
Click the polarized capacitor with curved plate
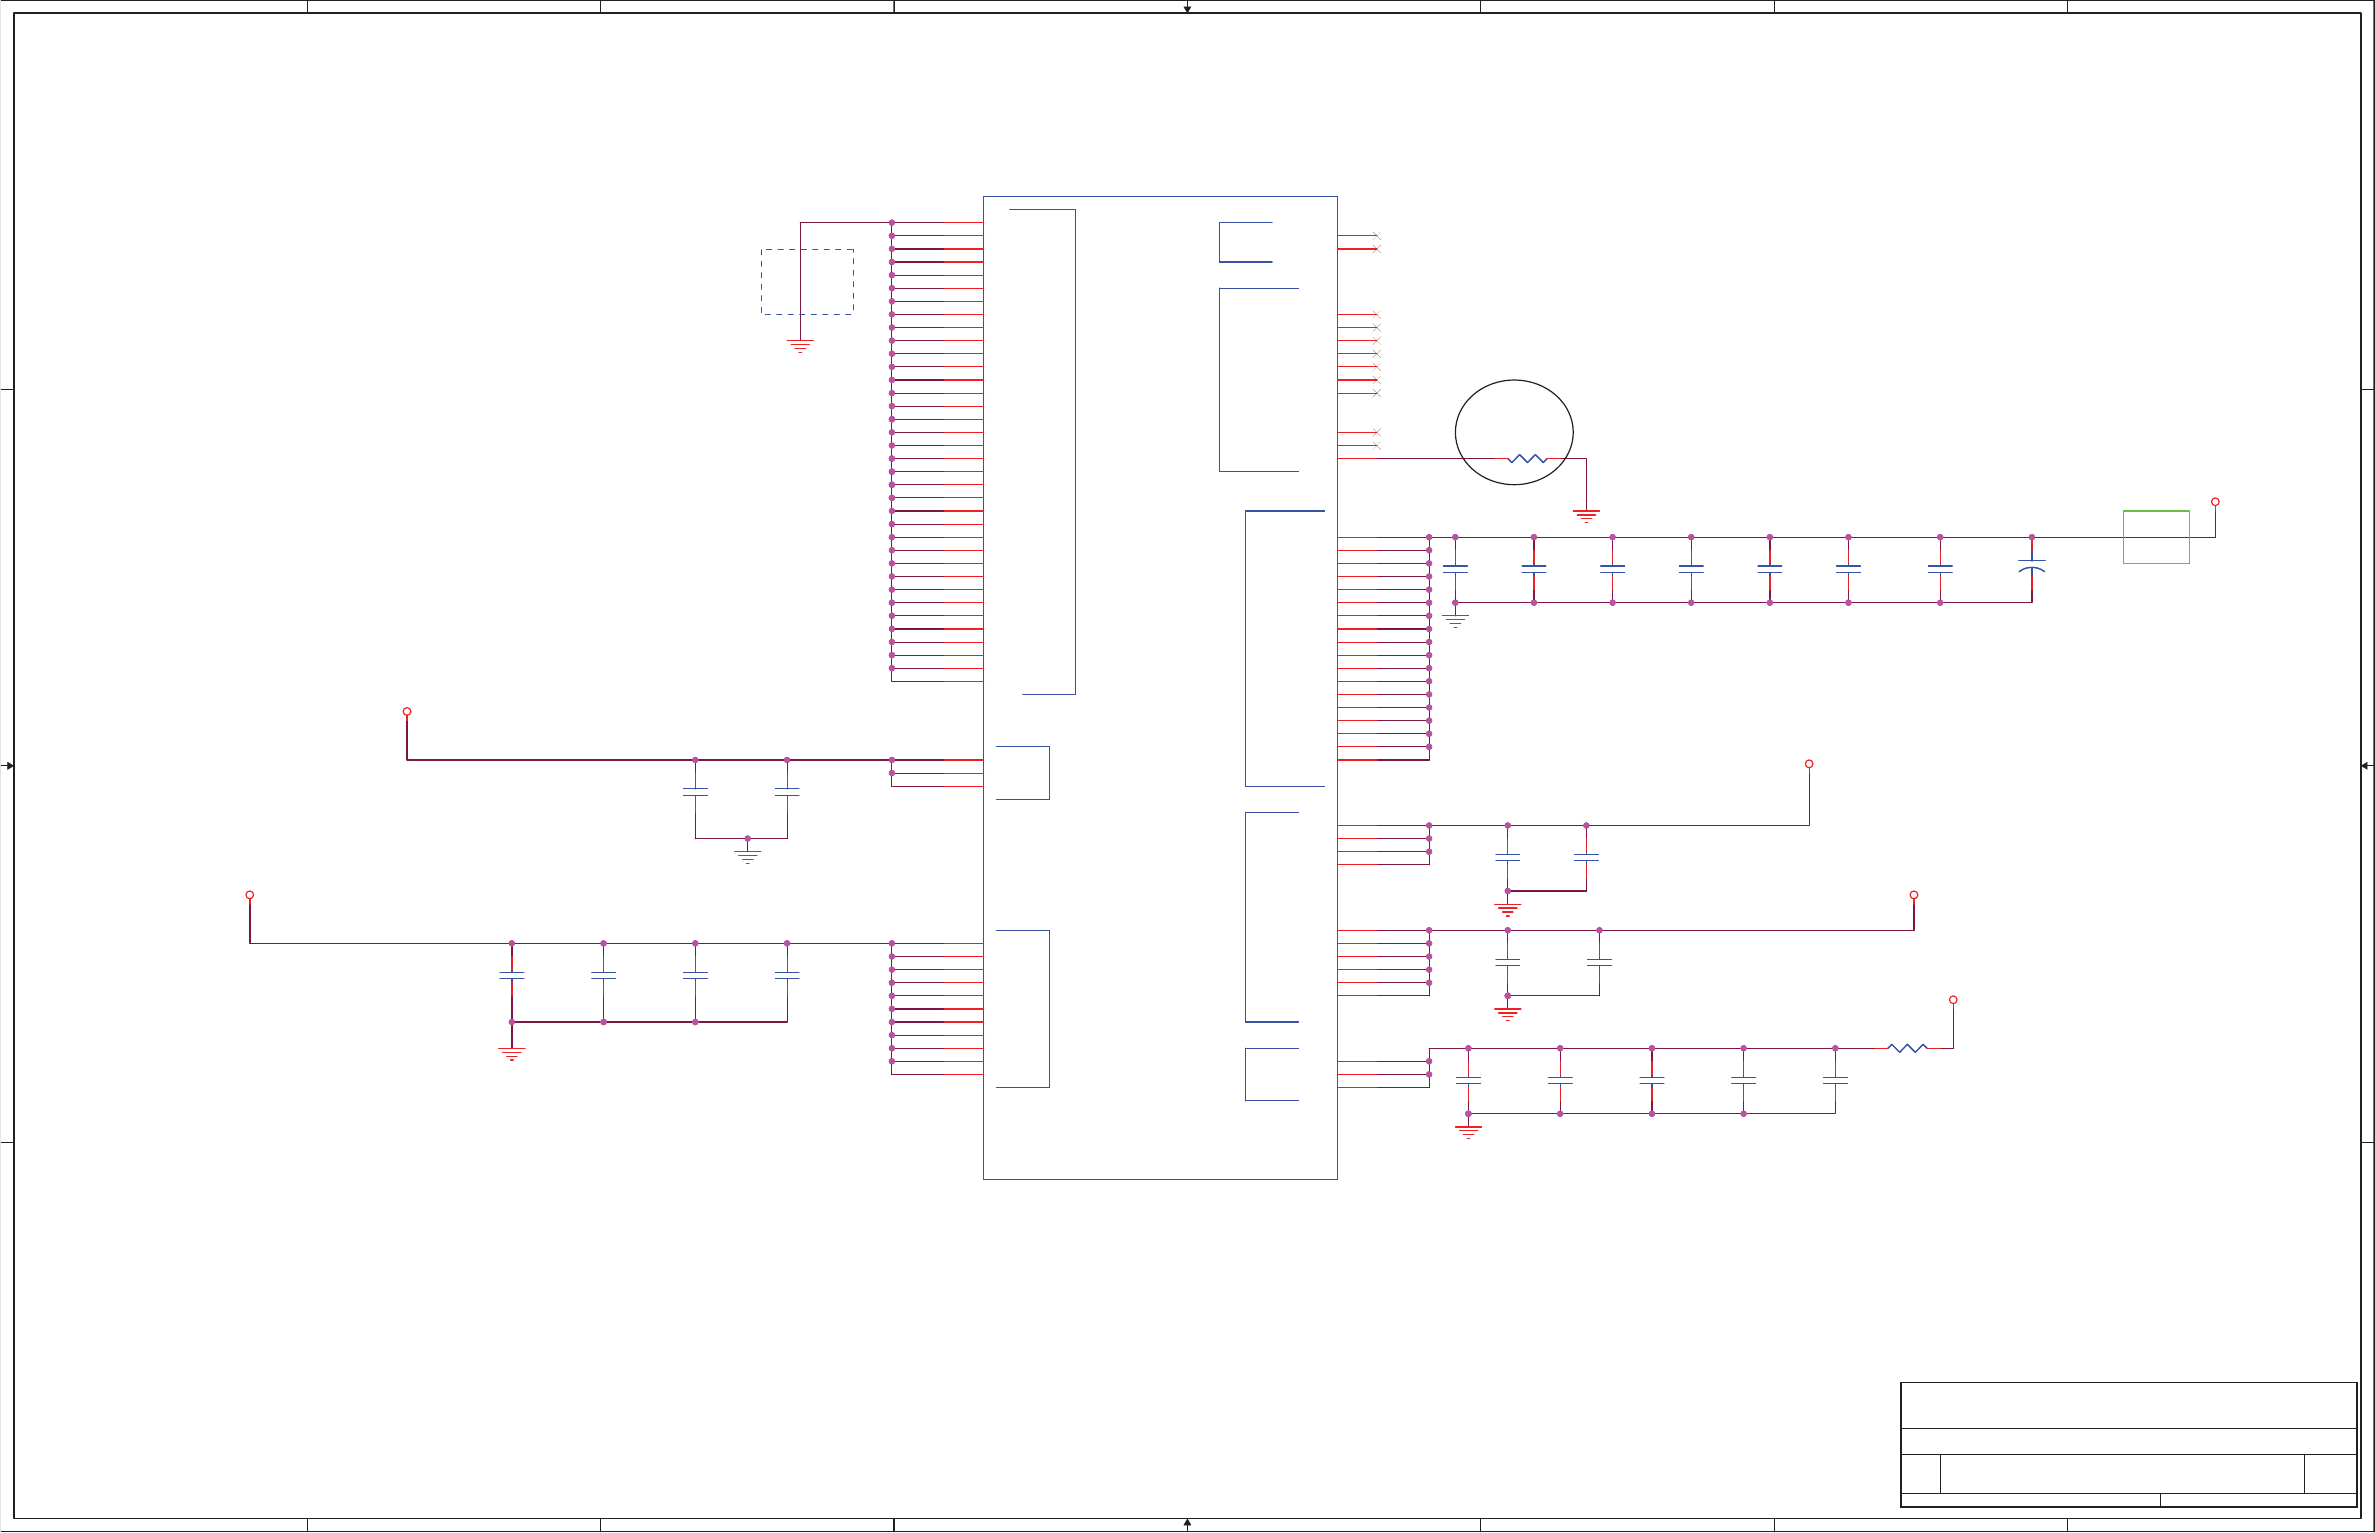(2031, 567)
